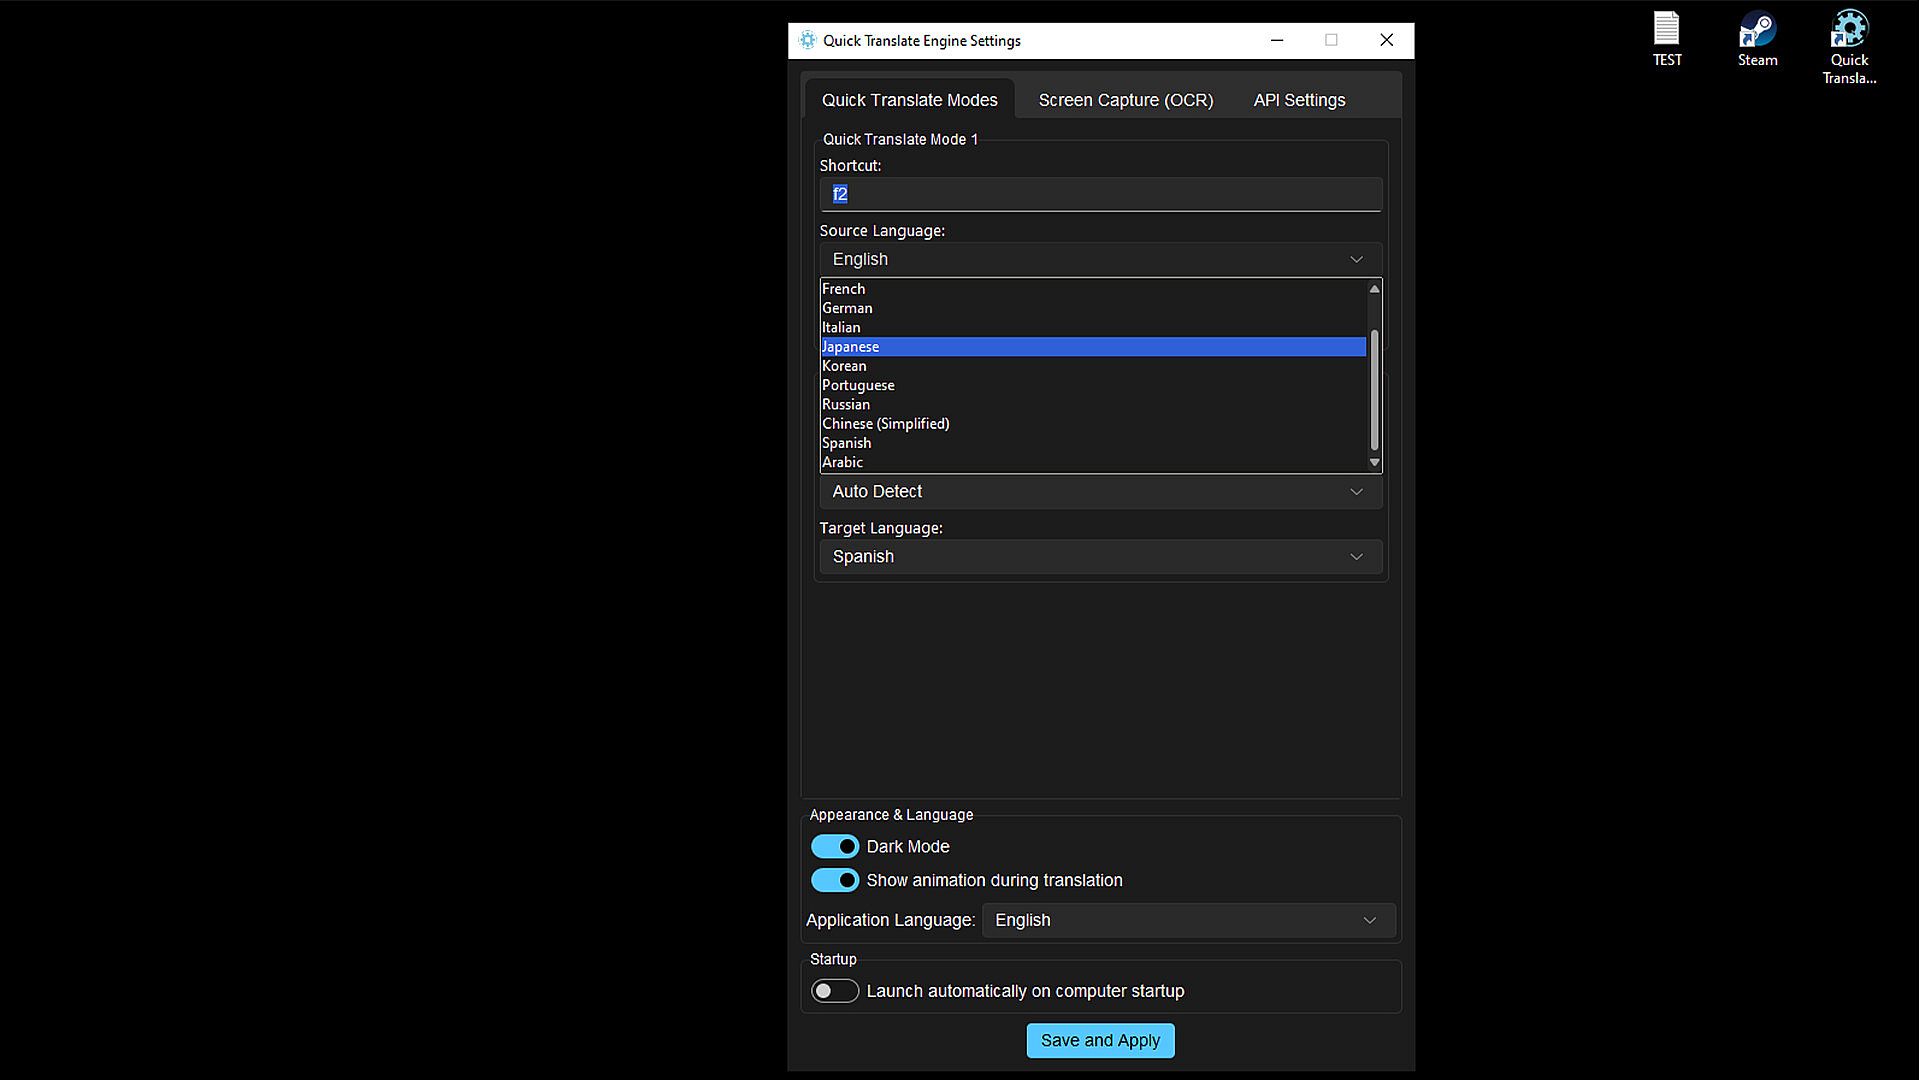Minimize the settings window
The image size is (1920, 1080).
click(x=1277, y=40)
